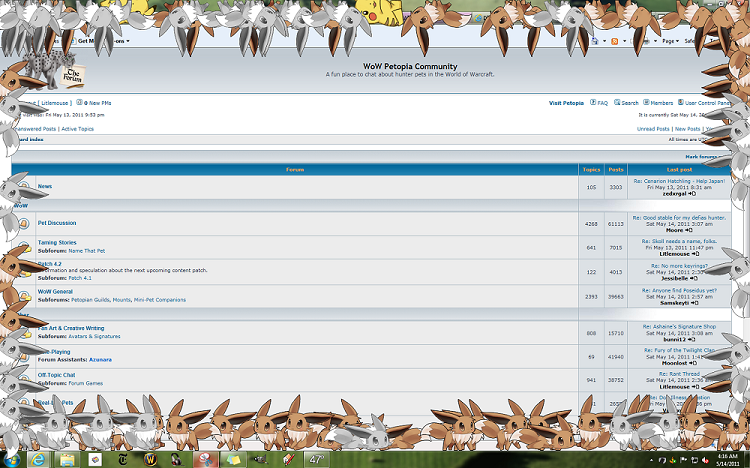Open GIMP from the taskbar

click(261, 460)
